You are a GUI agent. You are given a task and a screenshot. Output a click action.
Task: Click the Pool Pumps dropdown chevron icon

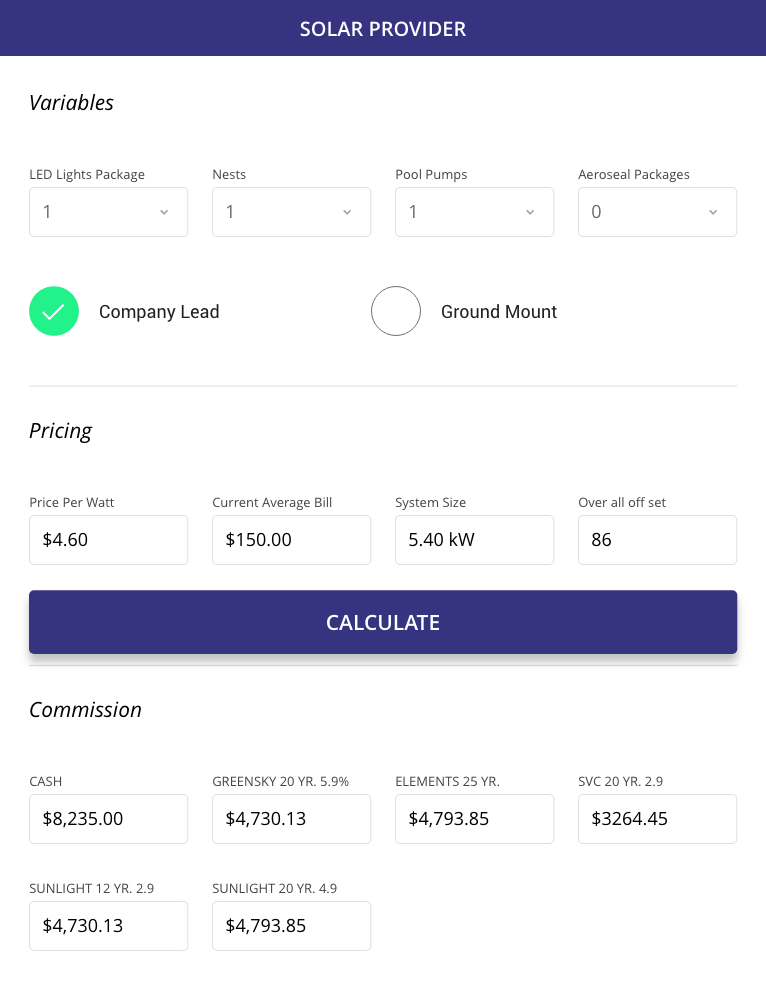(530, 212)
